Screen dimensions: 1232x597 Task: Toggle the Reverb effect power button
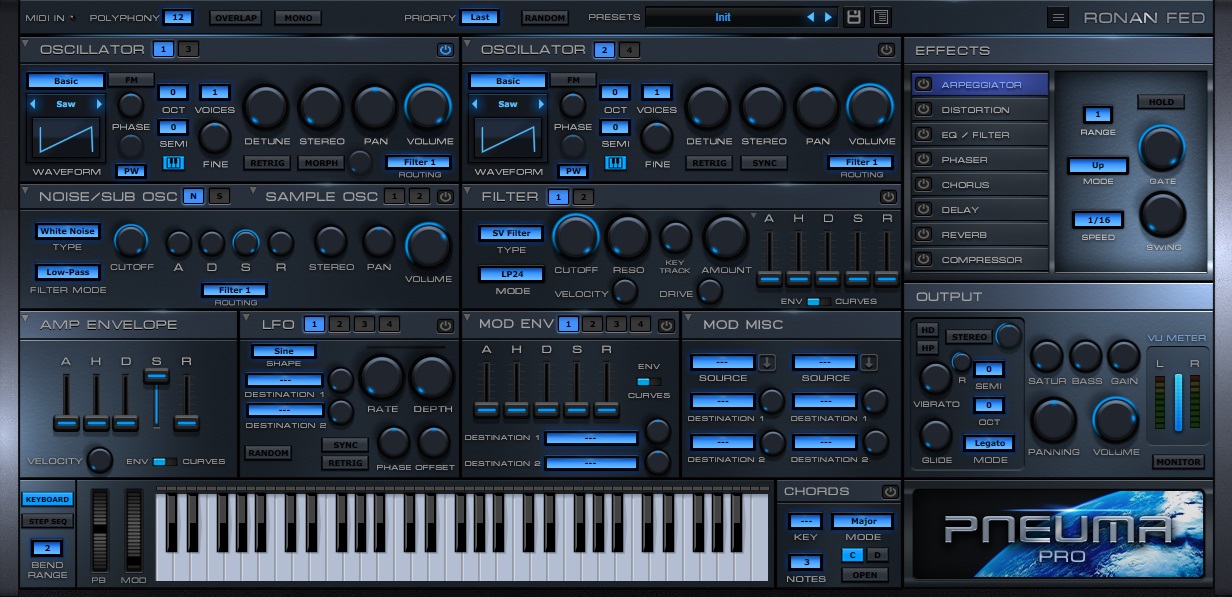click(x=923, y=235)
